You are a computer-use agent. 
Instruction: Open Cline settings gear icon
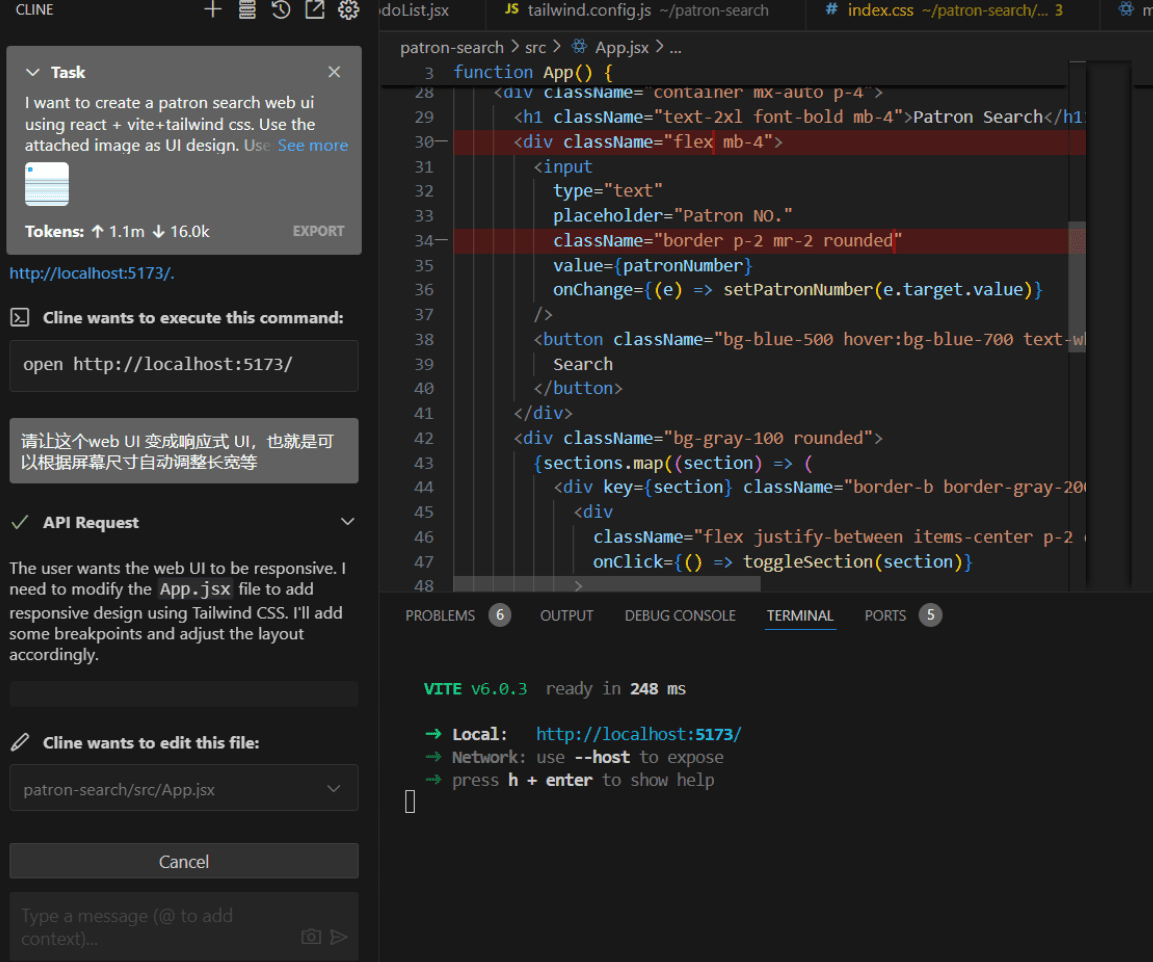click(x=349, y=10)
